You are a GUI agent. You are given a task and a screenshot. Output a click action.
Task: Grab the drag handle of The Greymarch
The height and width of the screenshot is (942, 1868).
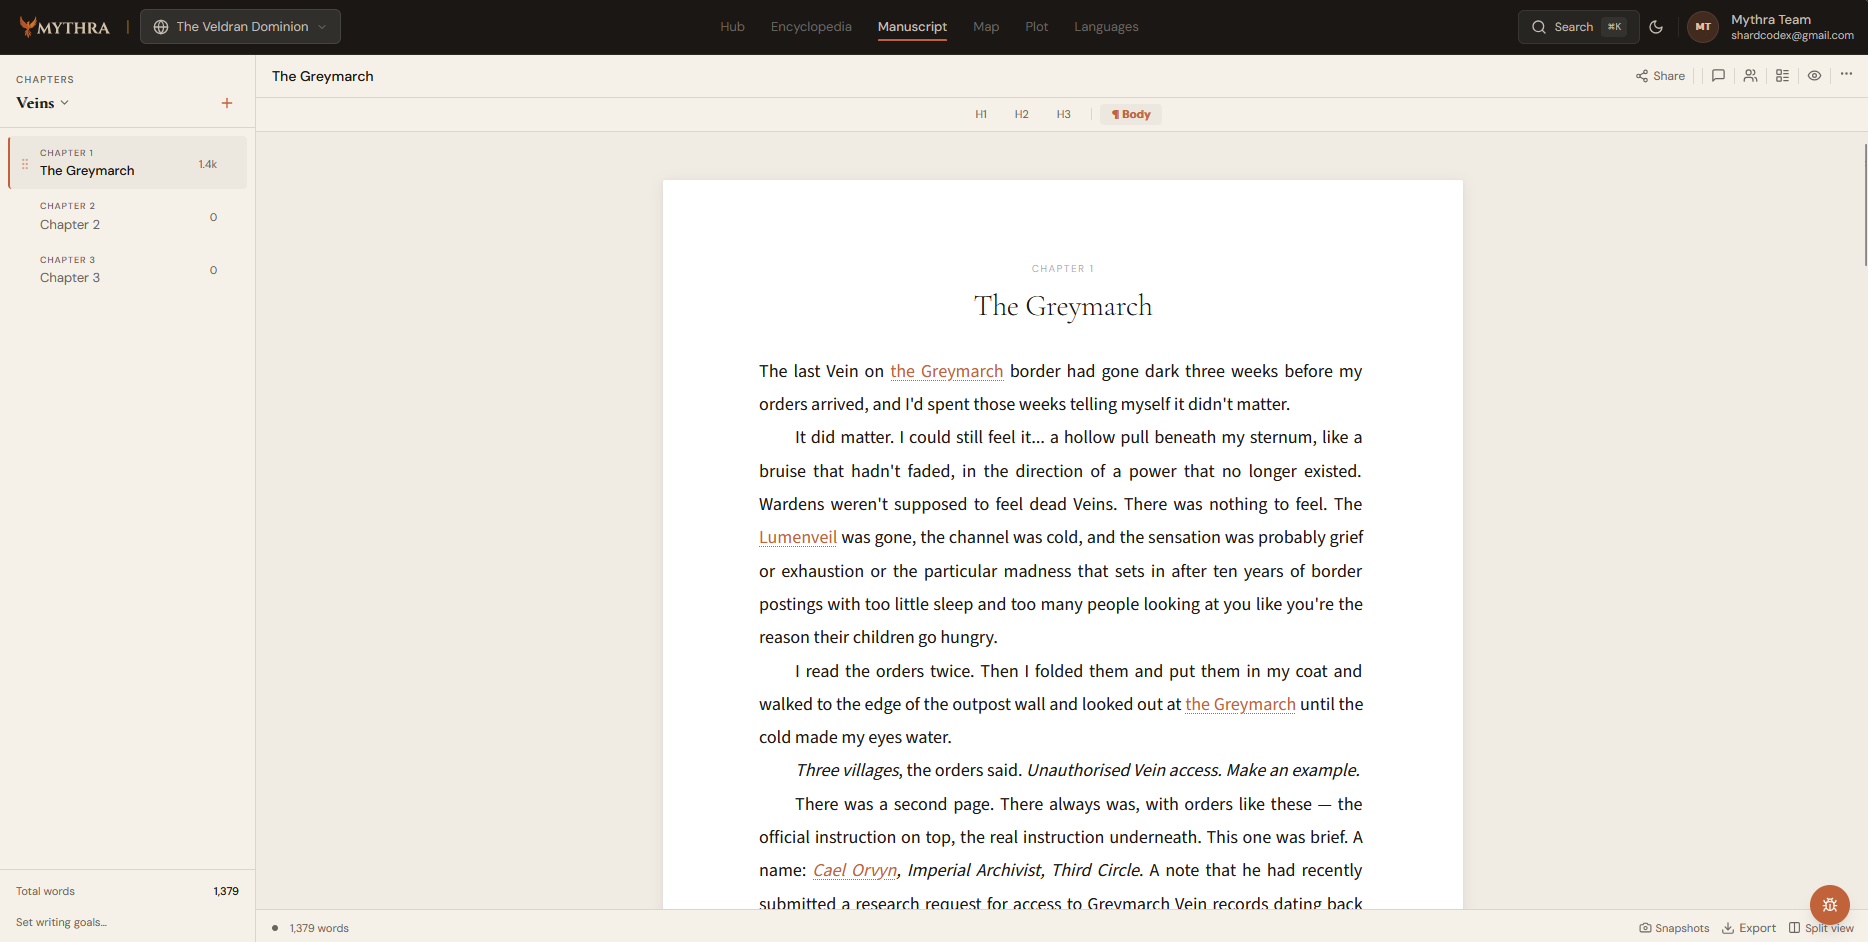[25, 163]
